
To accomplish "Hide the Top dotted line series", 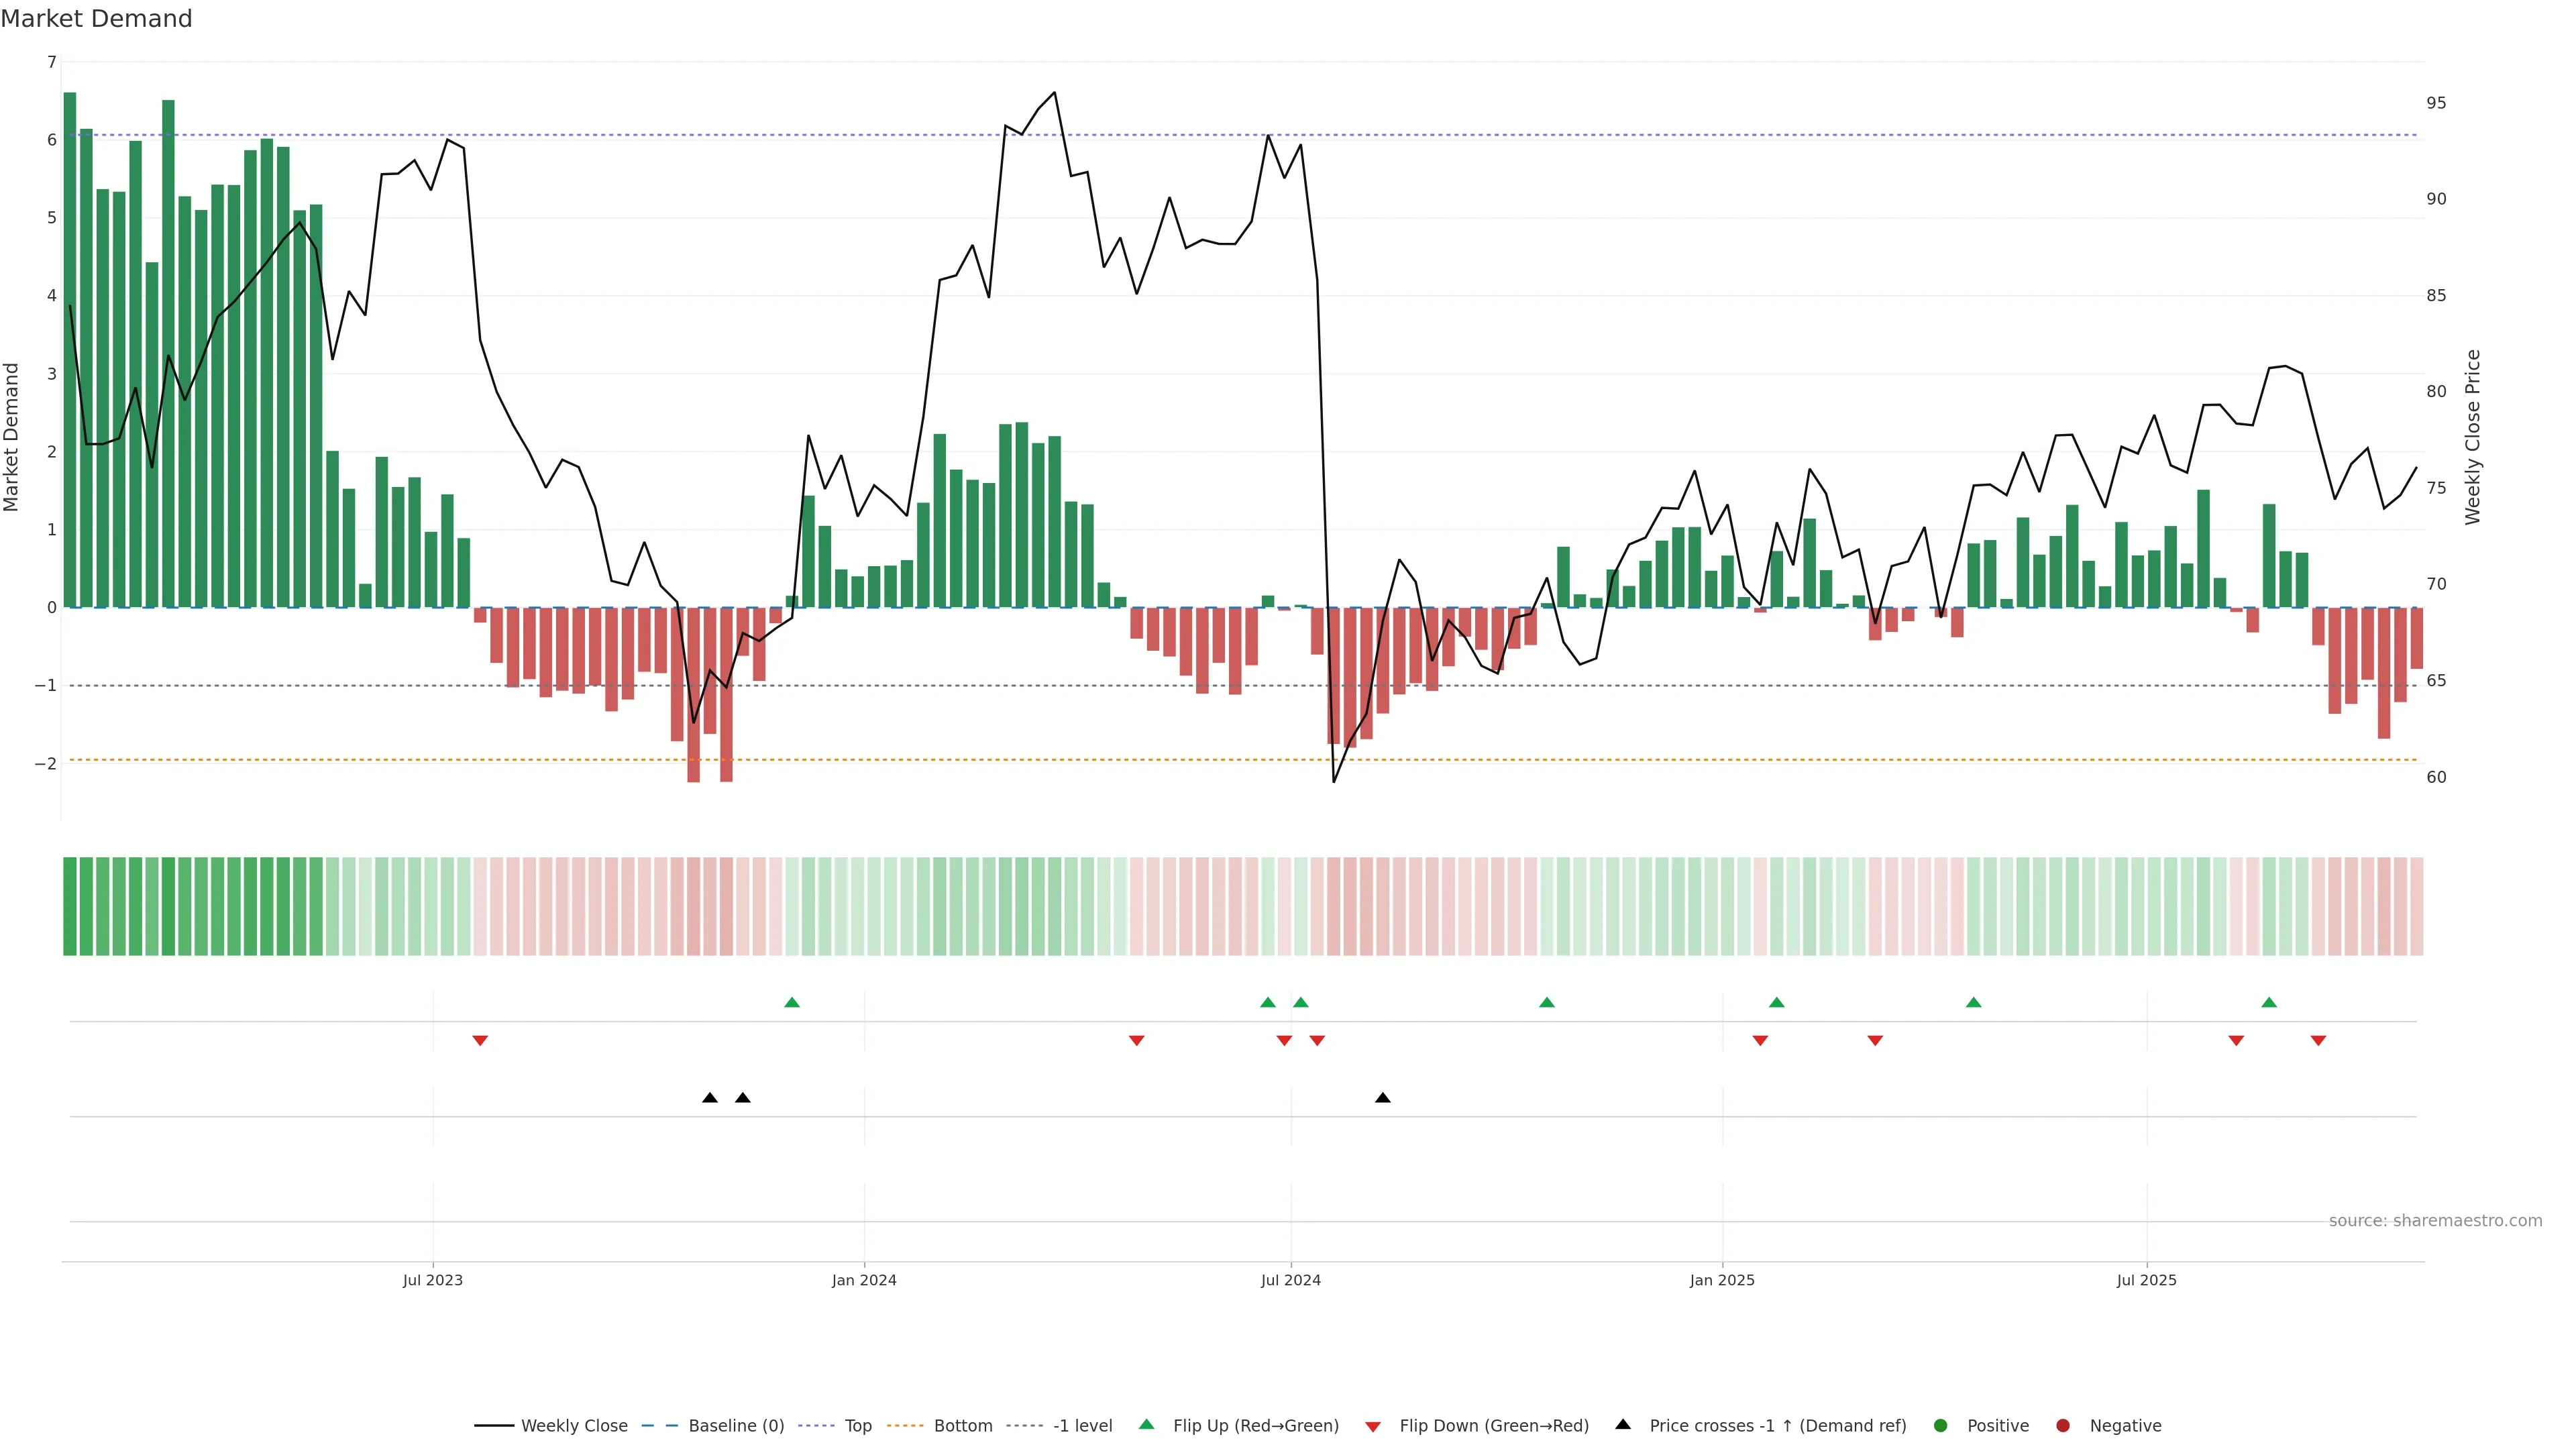I will pos(857,1425).
